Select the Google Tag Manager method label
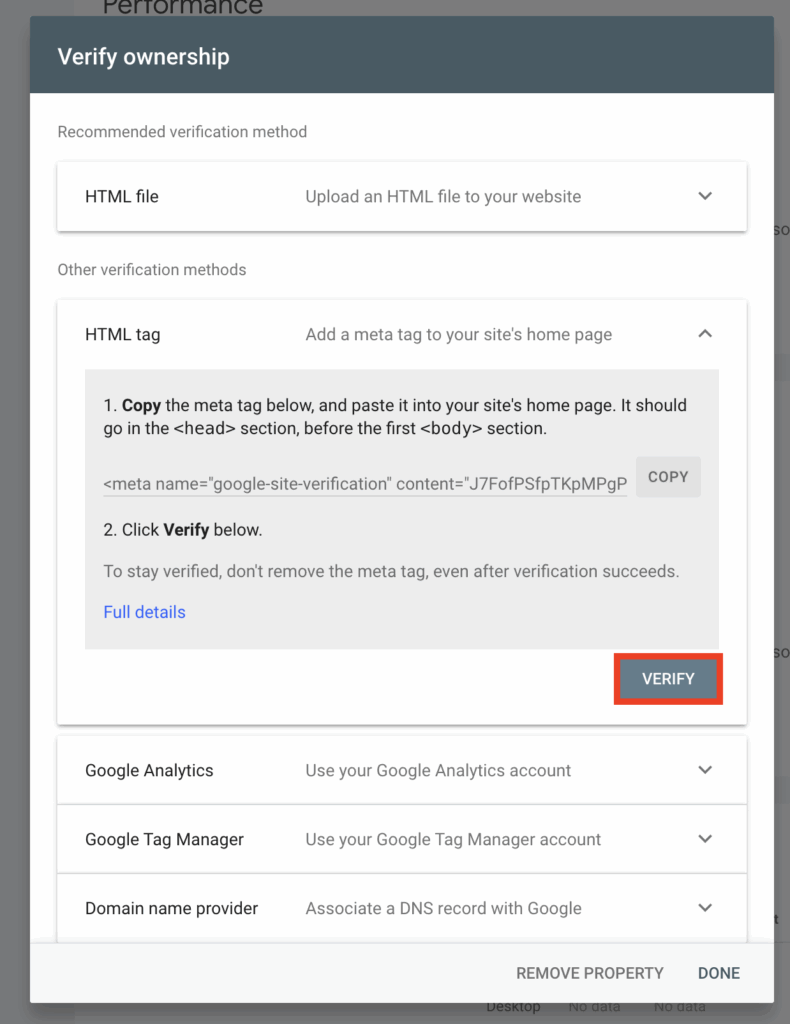Viewport: 790px width, 1024px height. (164, 840)
